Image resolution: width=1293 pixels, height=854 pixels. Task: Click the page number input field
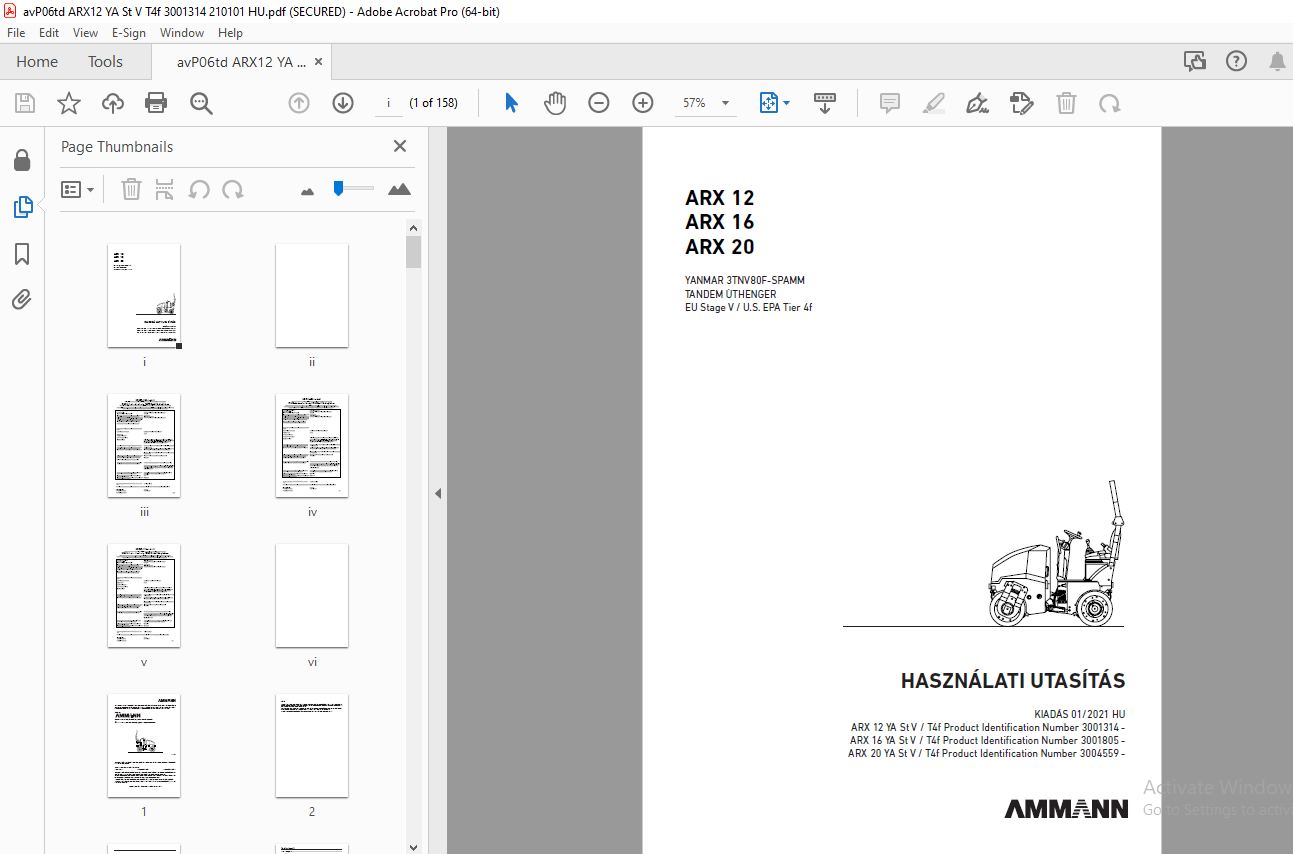pos(388,103)
